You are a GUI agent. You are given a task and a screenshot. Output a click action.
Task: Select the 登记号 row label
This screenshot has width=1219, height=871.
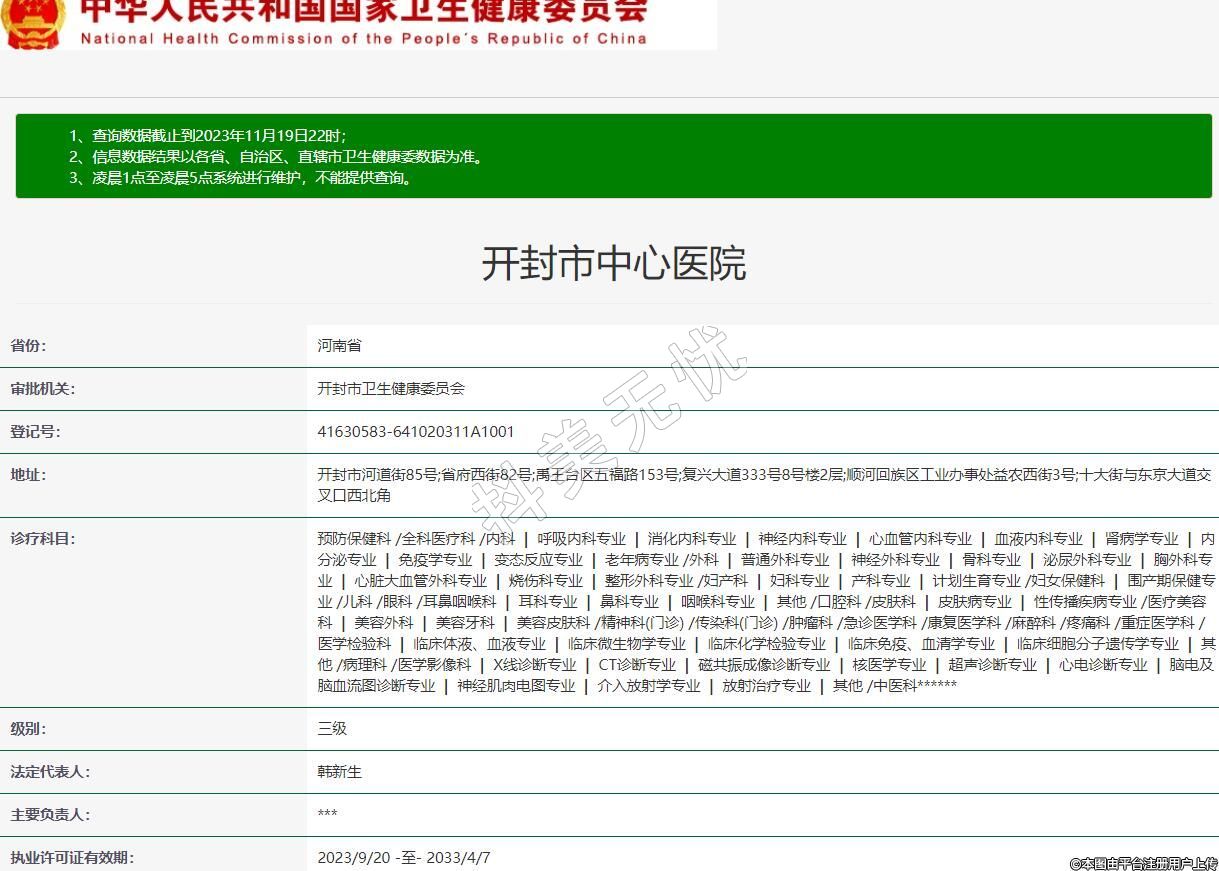(35, 432)
